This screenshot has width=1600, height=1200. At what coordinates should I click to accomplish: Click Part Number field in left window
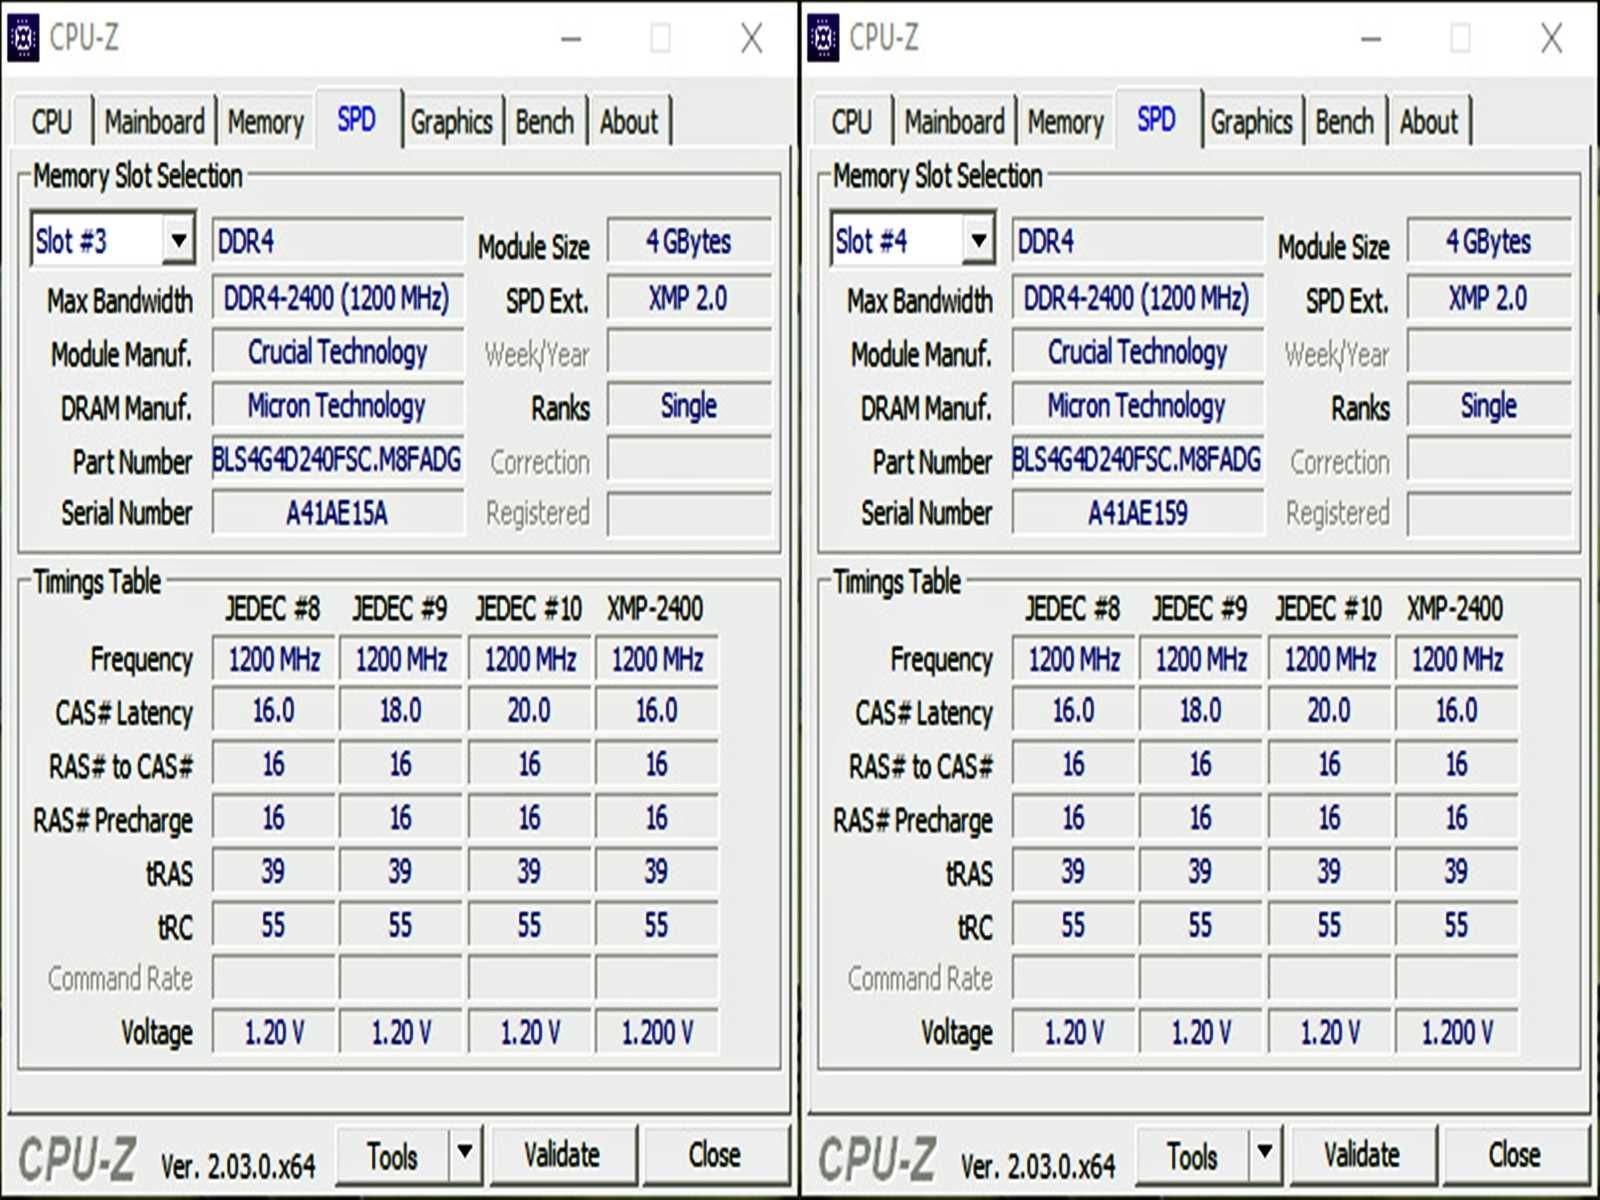point(338,460)
